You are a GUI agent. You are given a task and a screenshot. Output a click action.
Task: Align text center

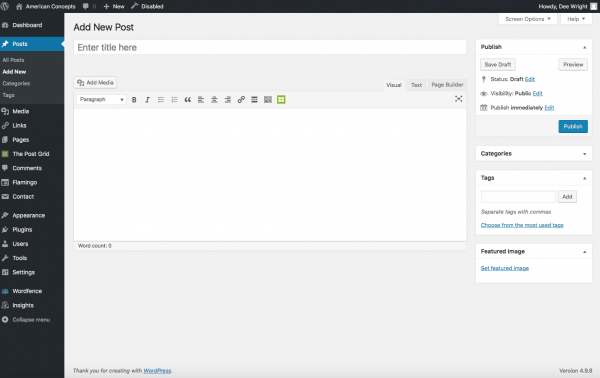214,99
